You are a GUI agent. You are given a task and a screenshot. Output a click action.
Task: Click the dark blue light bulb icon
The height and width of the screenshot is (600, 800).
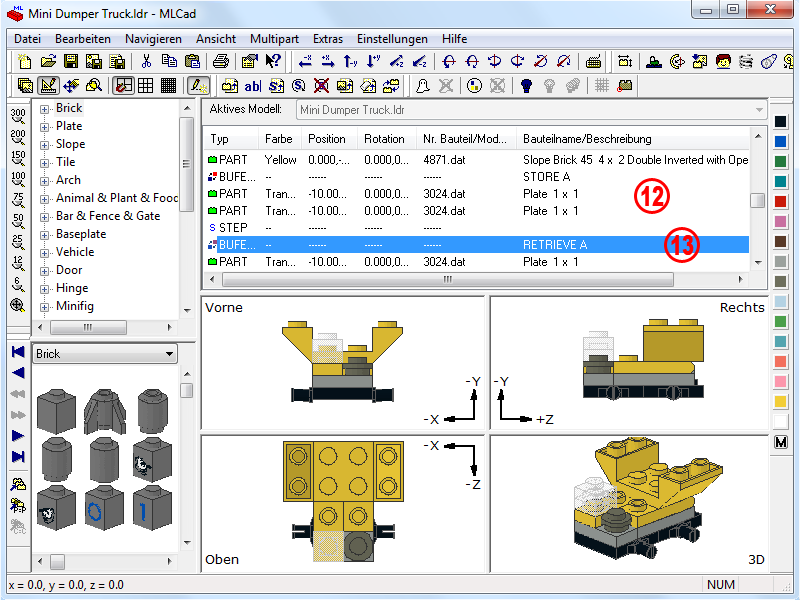click(526, 86)
